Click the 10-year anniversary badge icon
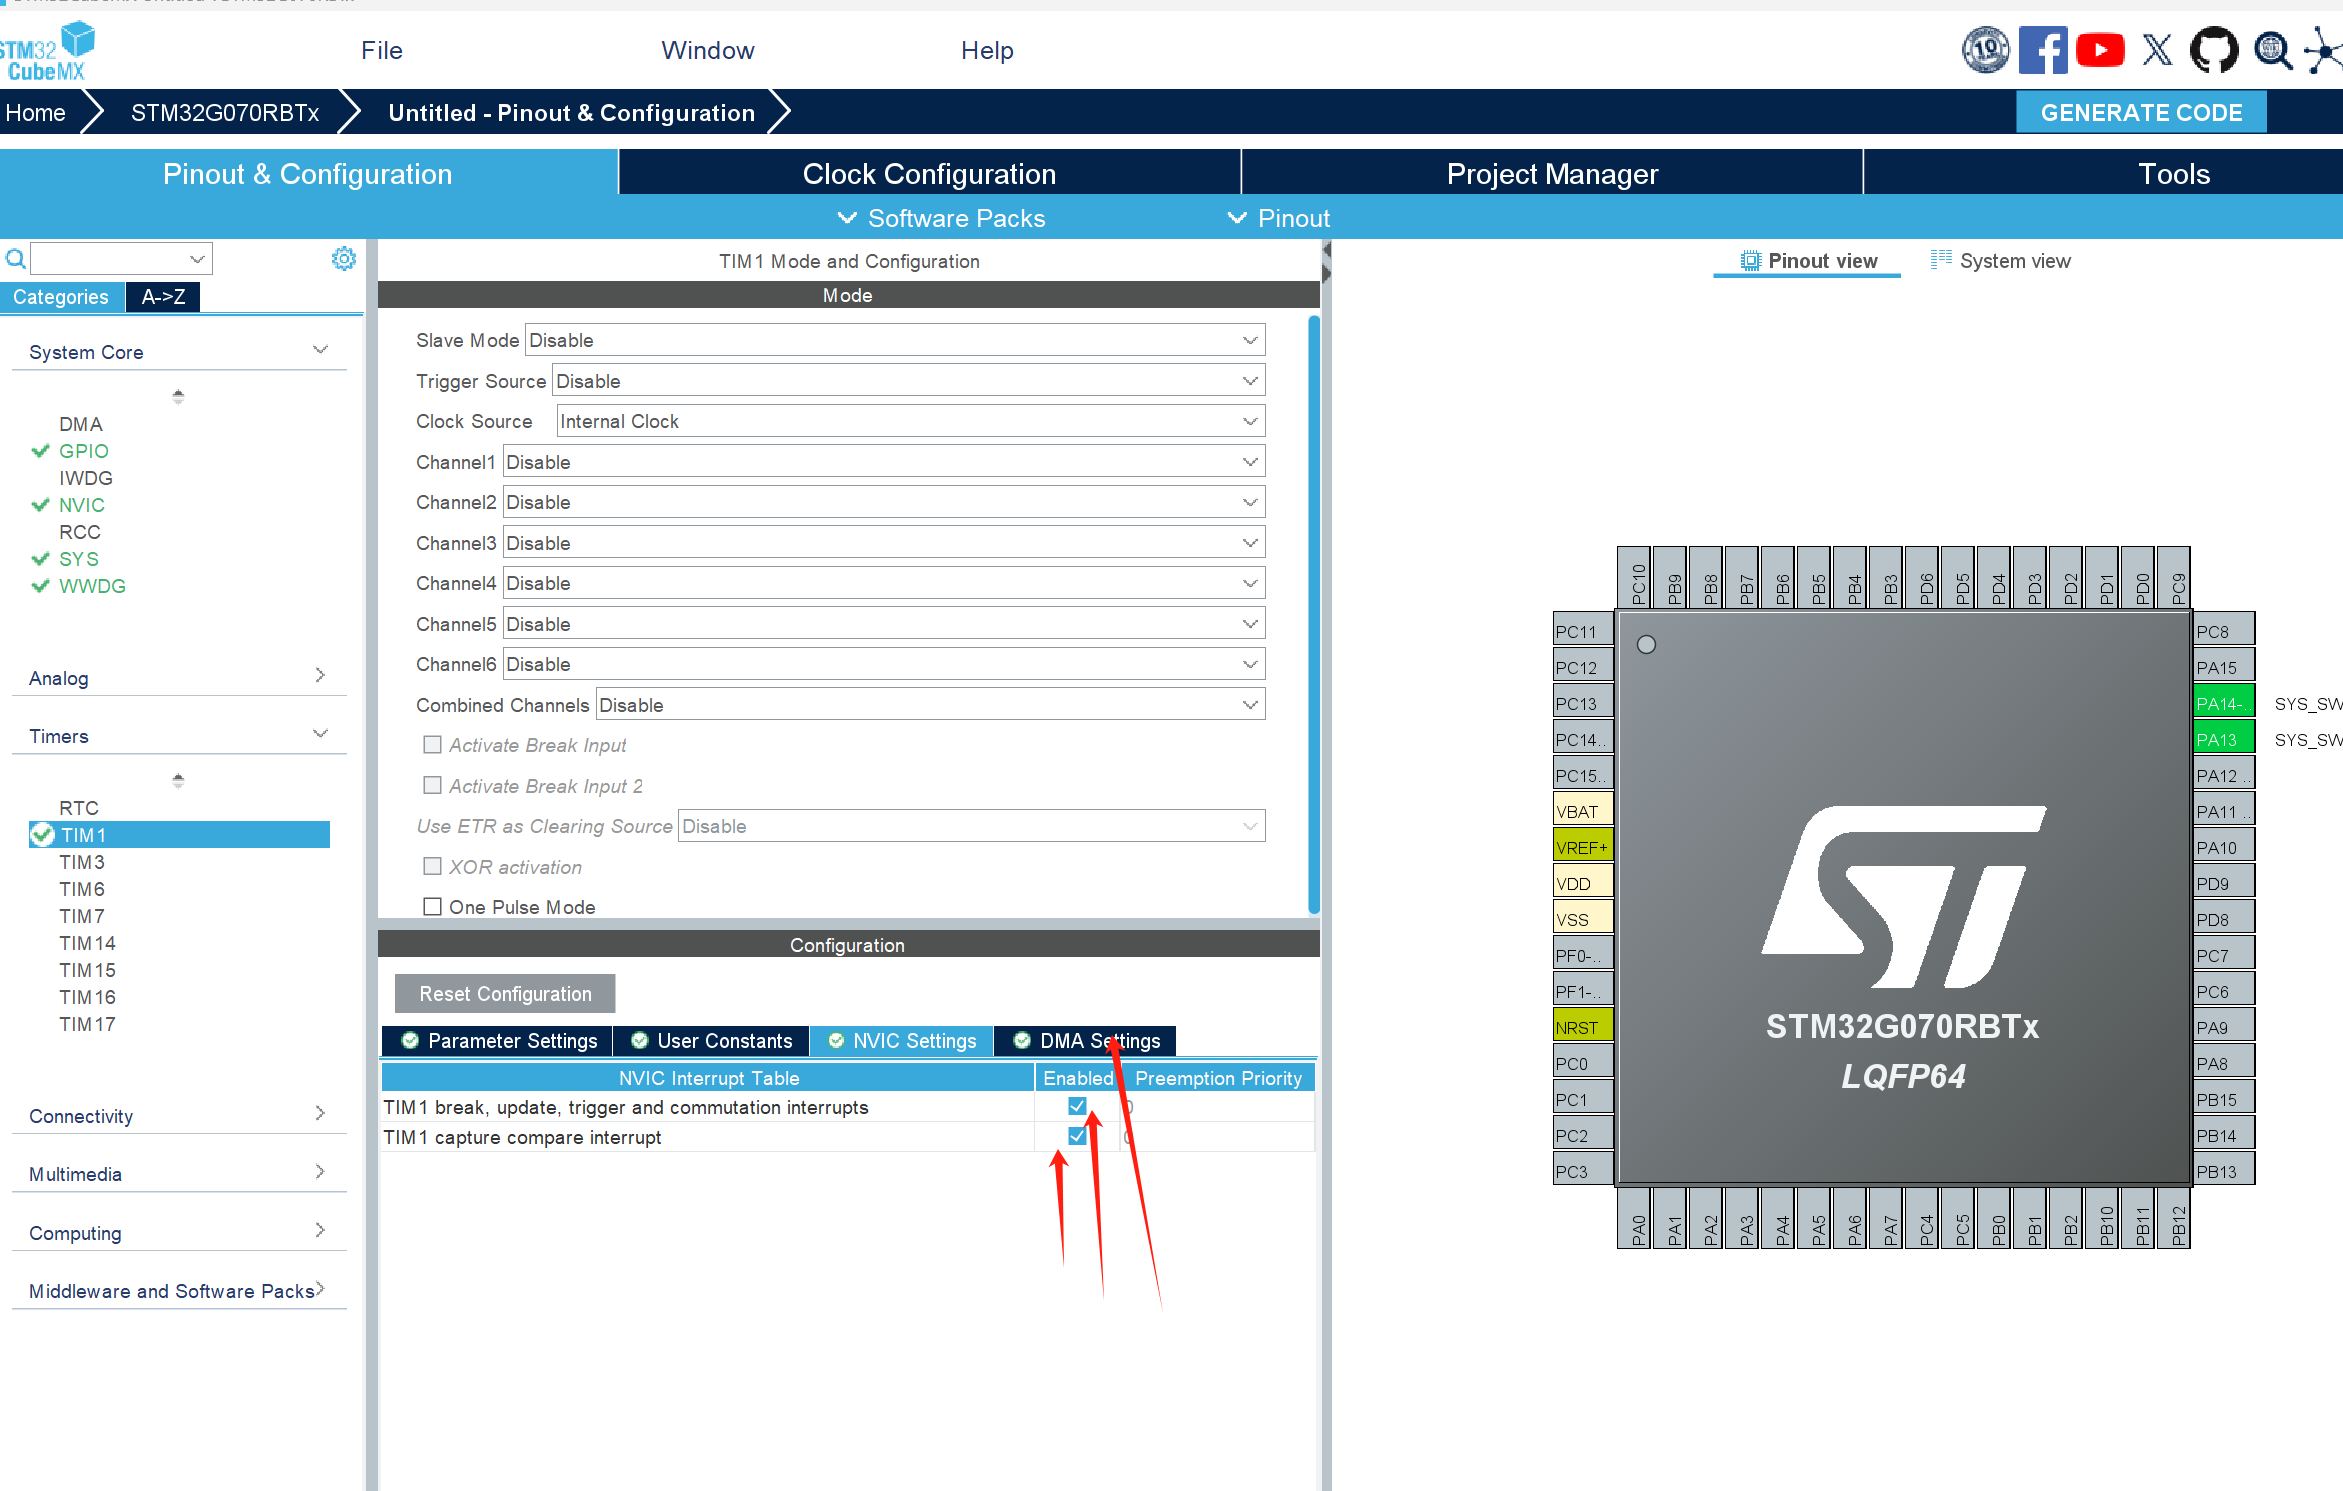Viewport: 2343px width, 1491px height. coord(1985,50)
